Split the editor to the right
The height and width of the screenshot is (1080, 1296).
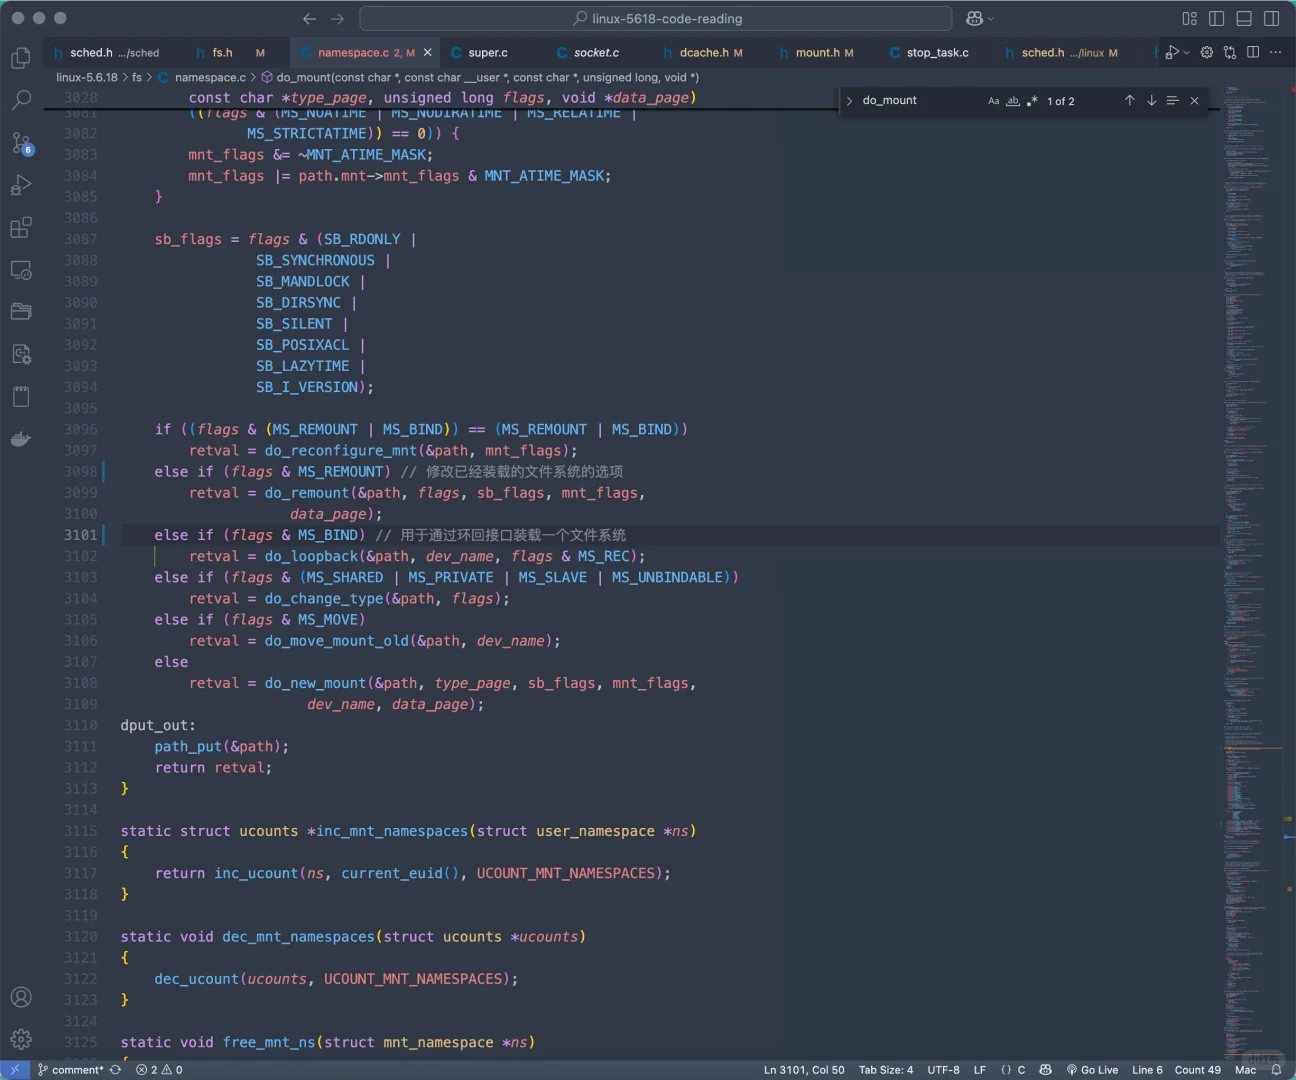click(1253, 53)
